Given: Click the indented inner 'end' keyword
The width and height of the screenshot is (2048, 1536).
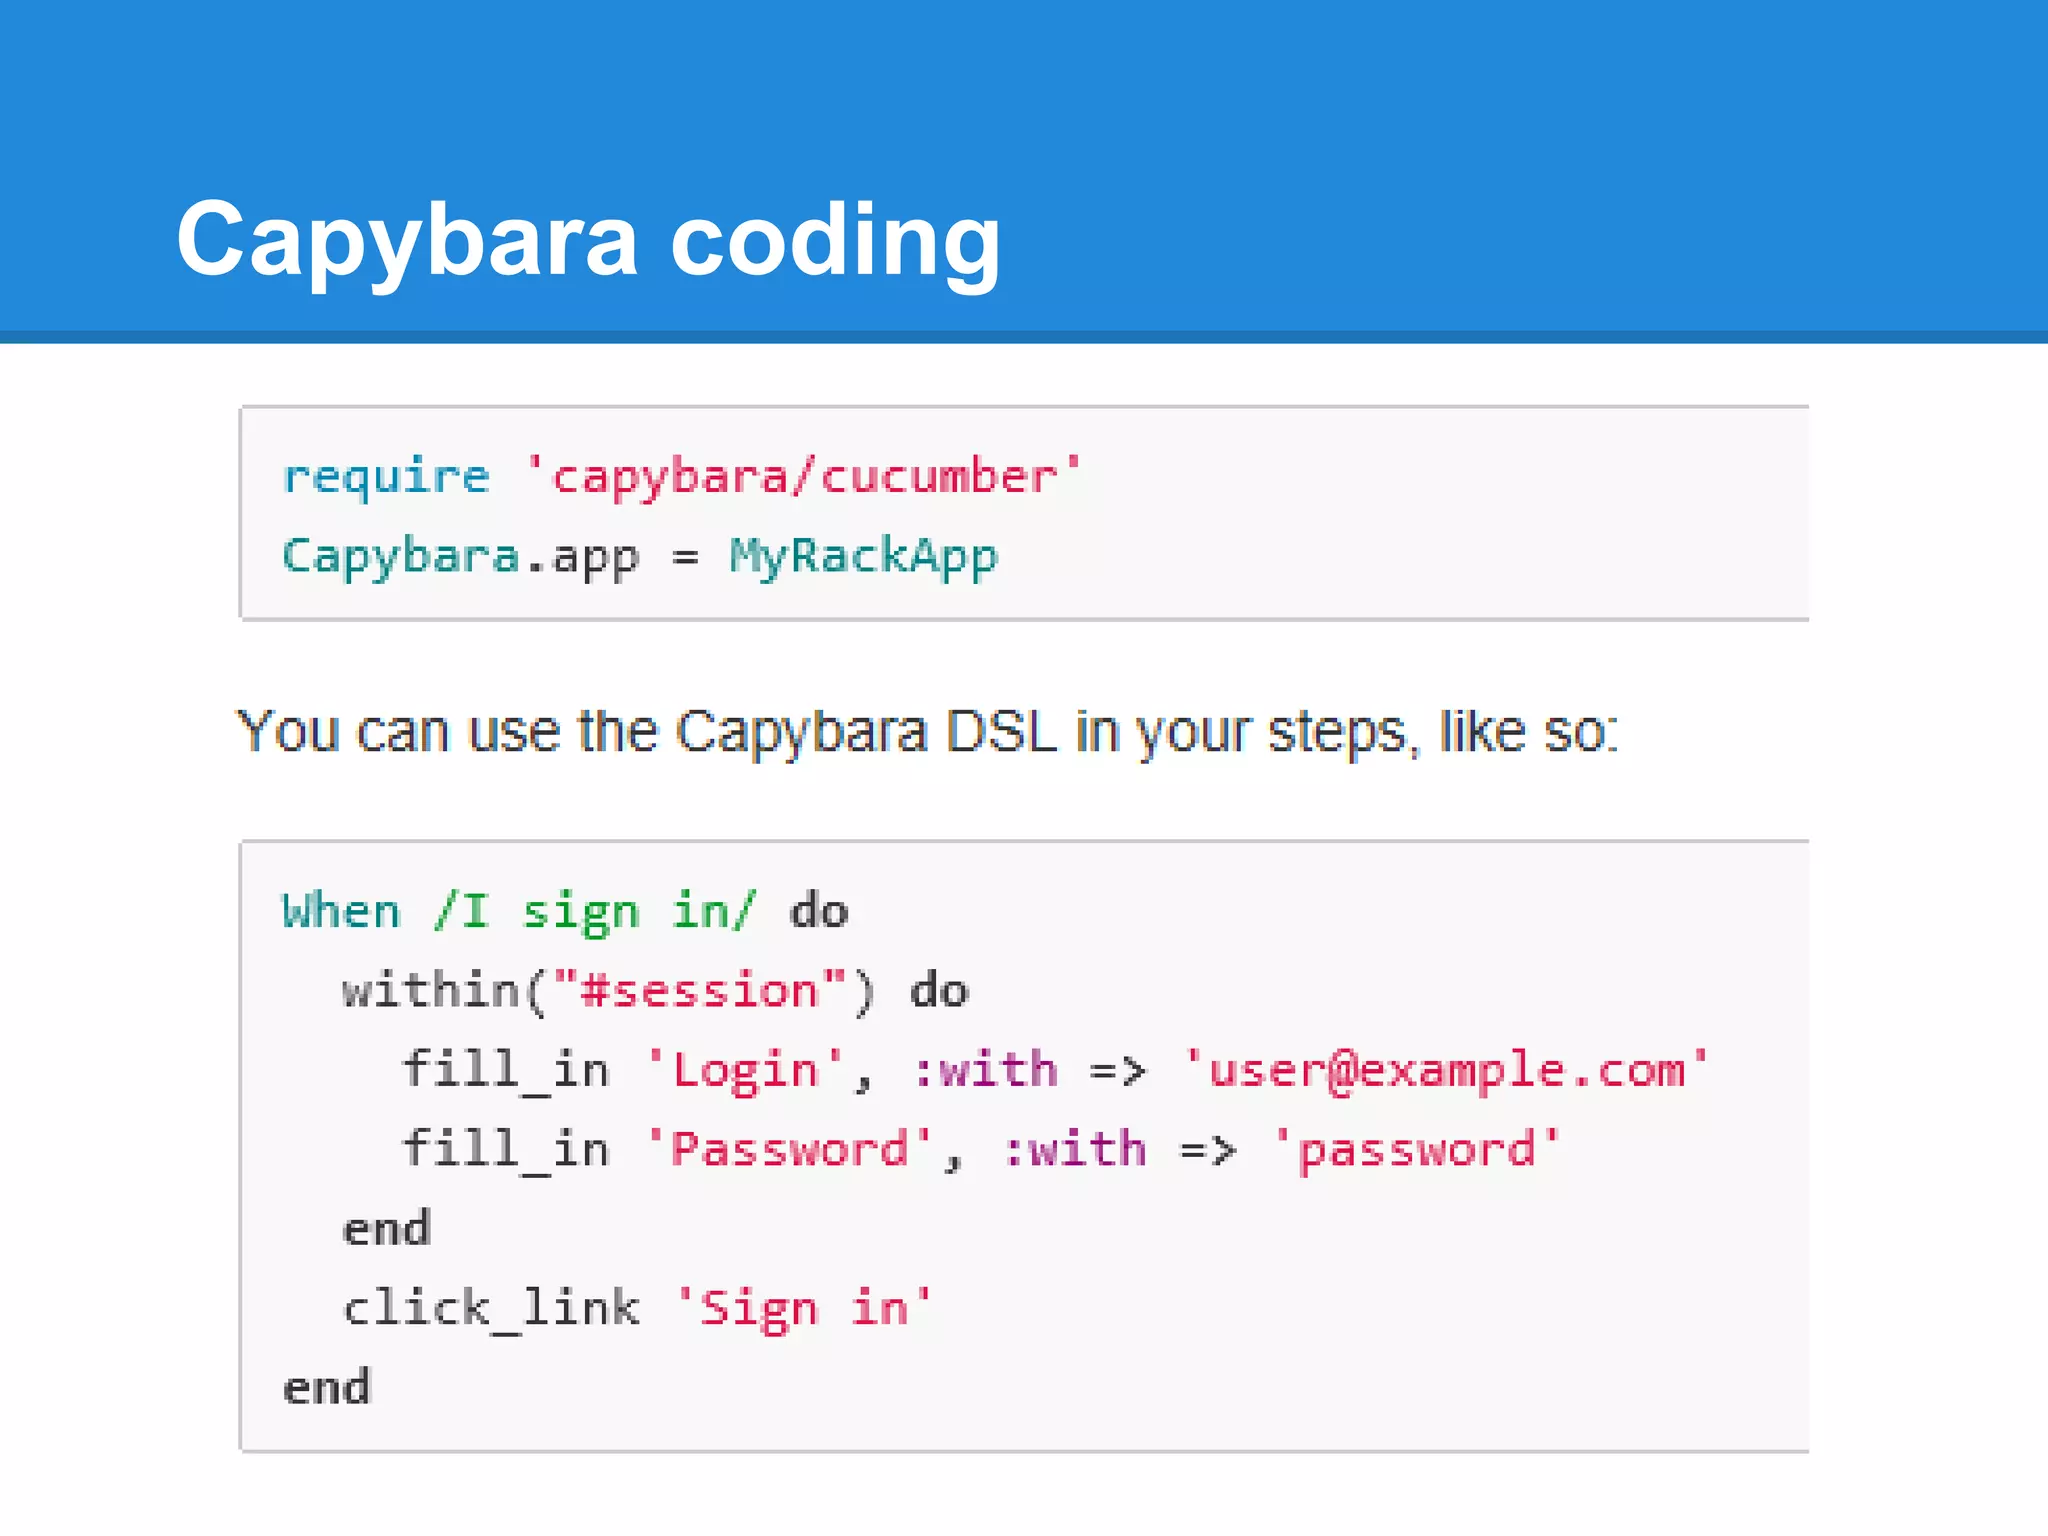Looking at the screenshot, I should 387,1228.
